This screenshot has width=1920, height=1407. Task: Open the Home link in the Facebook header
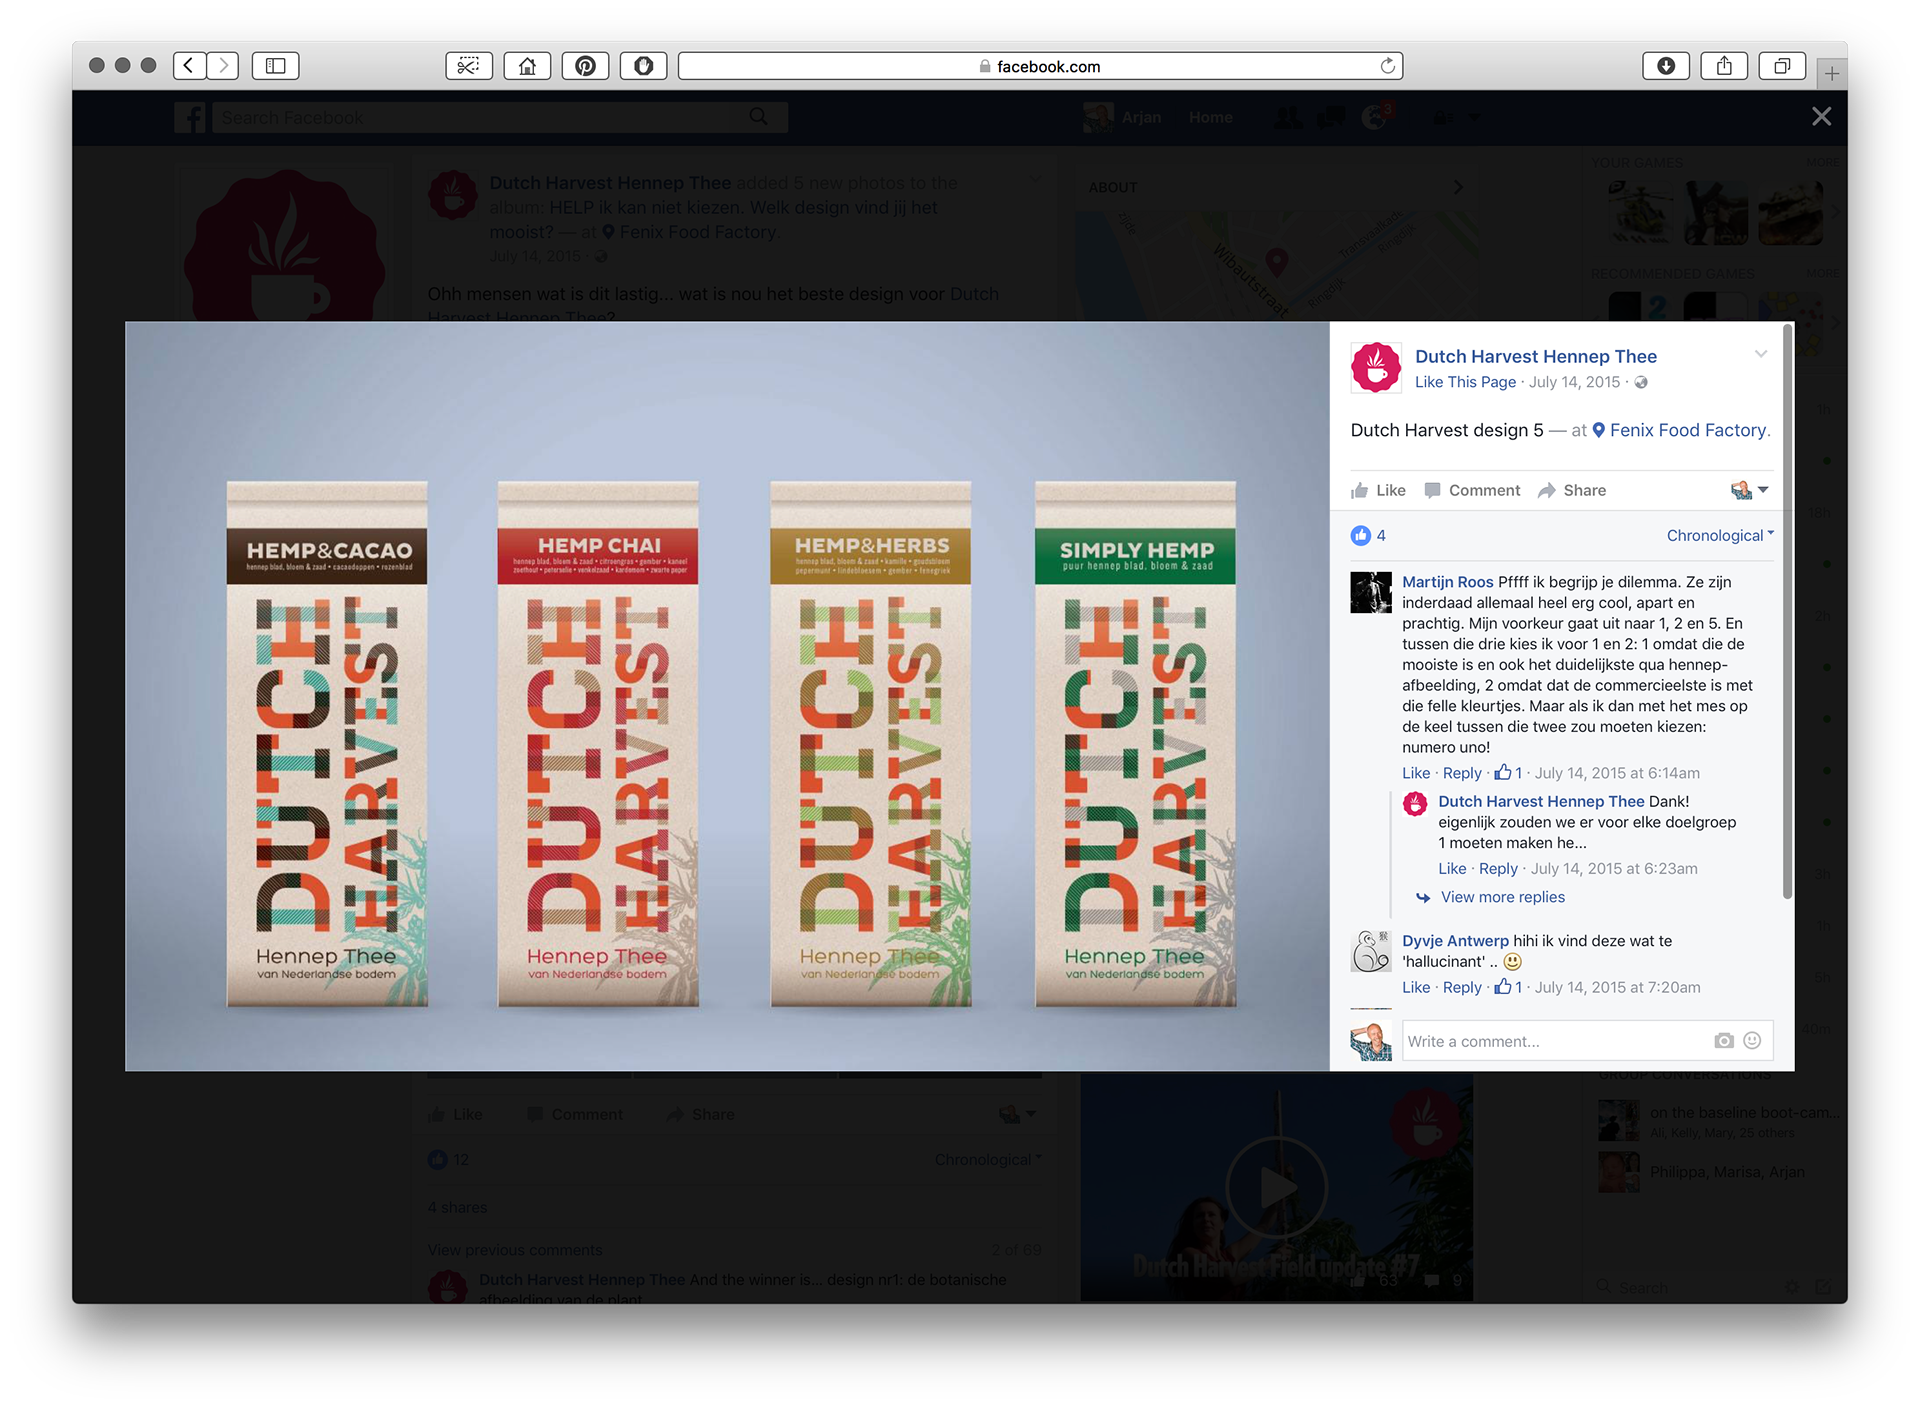tap(1210, 117)
